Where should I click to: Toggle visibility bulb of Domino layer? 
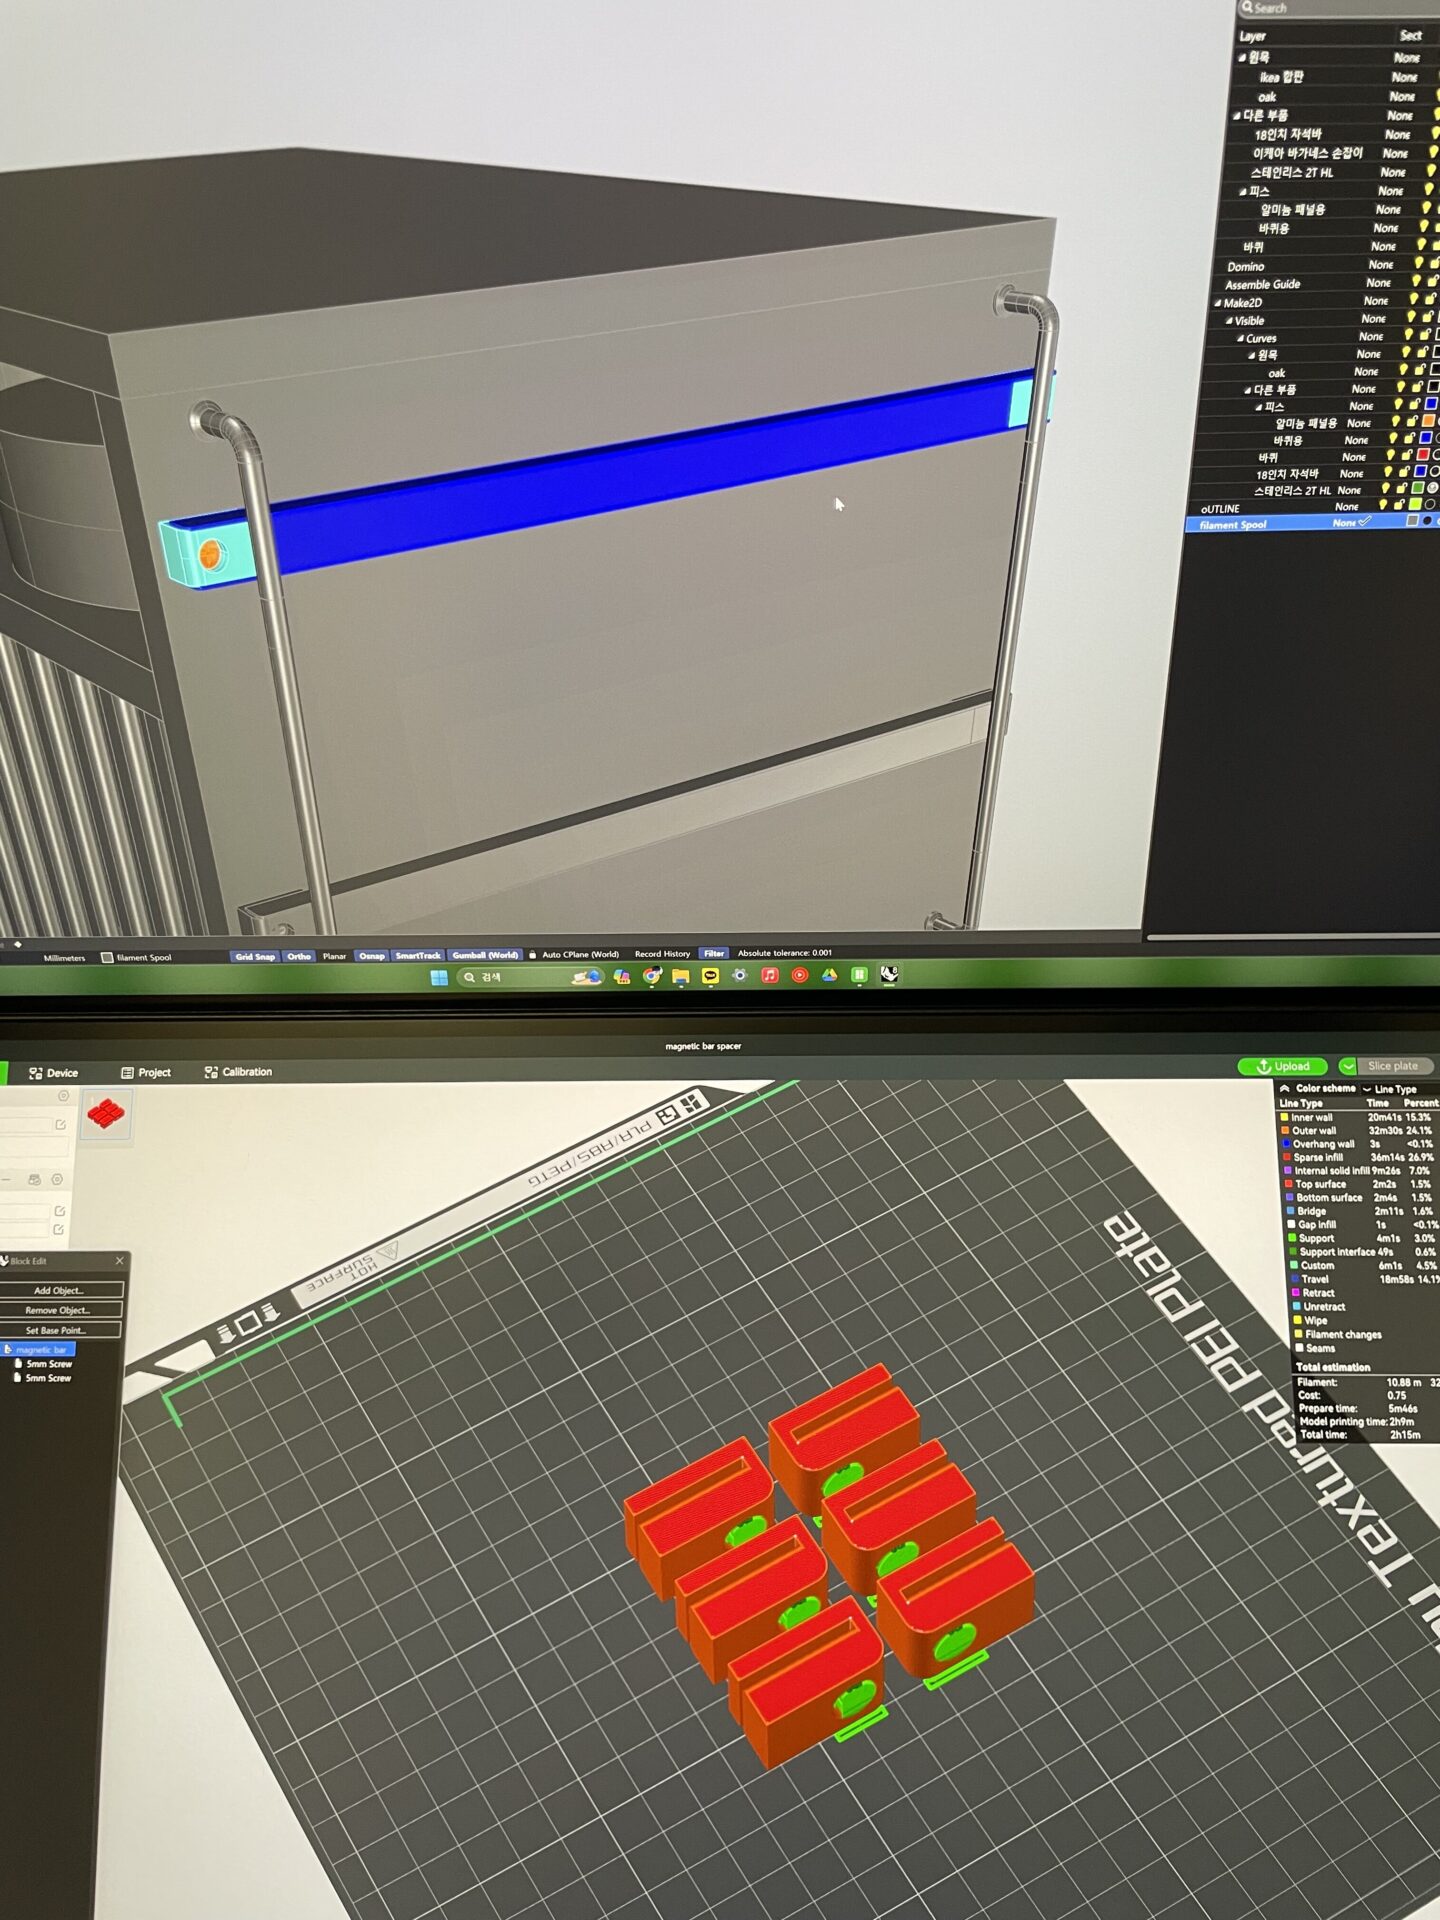tap(1417, 263)
